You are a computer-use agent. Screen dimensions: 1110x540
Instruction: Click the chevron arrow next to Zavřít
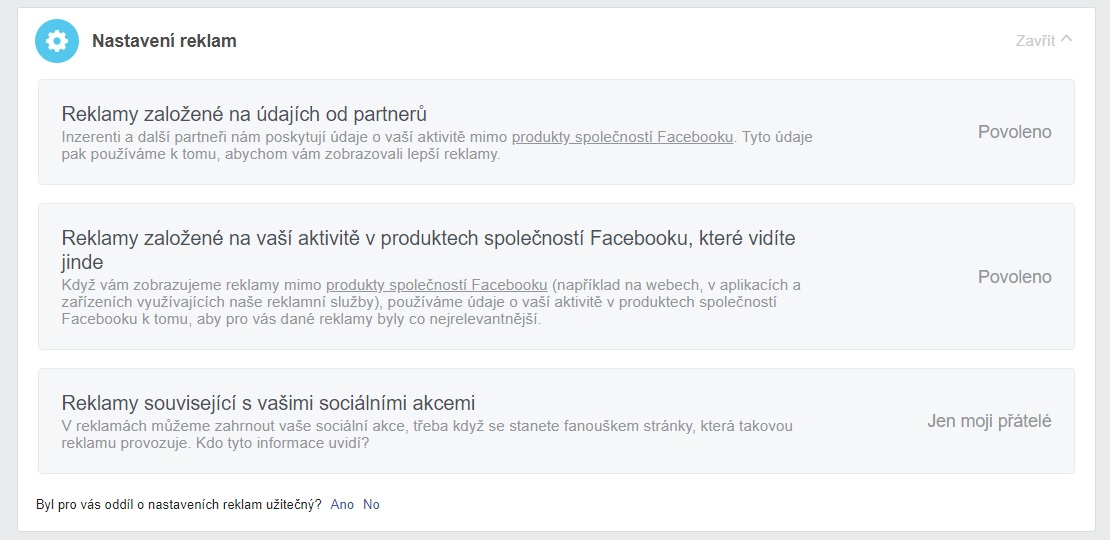[1066, 40]
